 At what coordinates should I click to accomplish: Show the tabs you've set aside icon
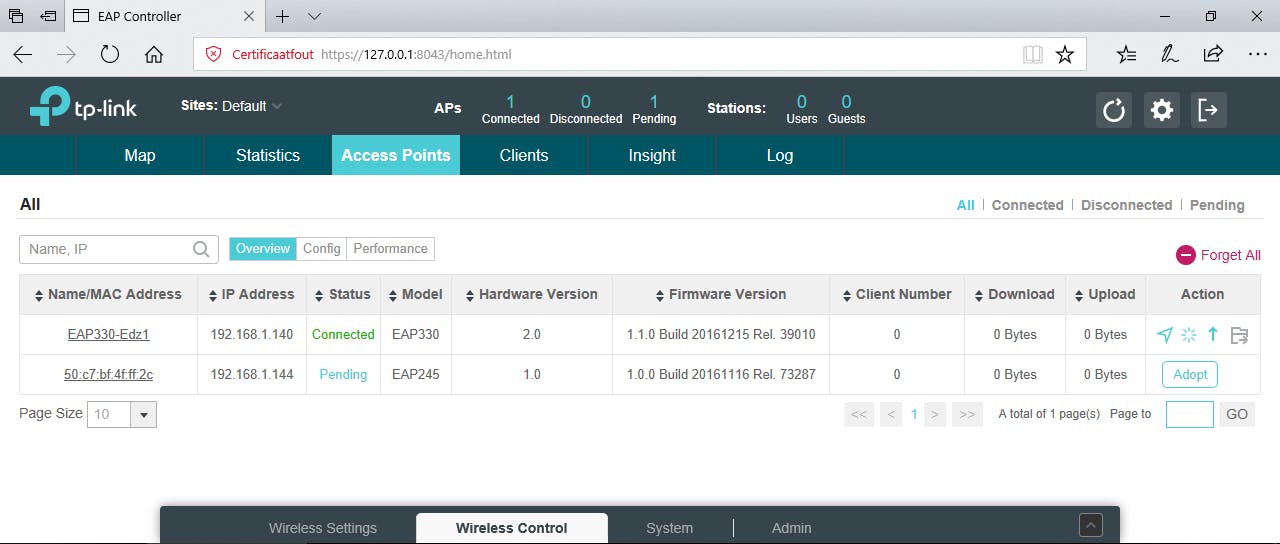coord(16,16)
